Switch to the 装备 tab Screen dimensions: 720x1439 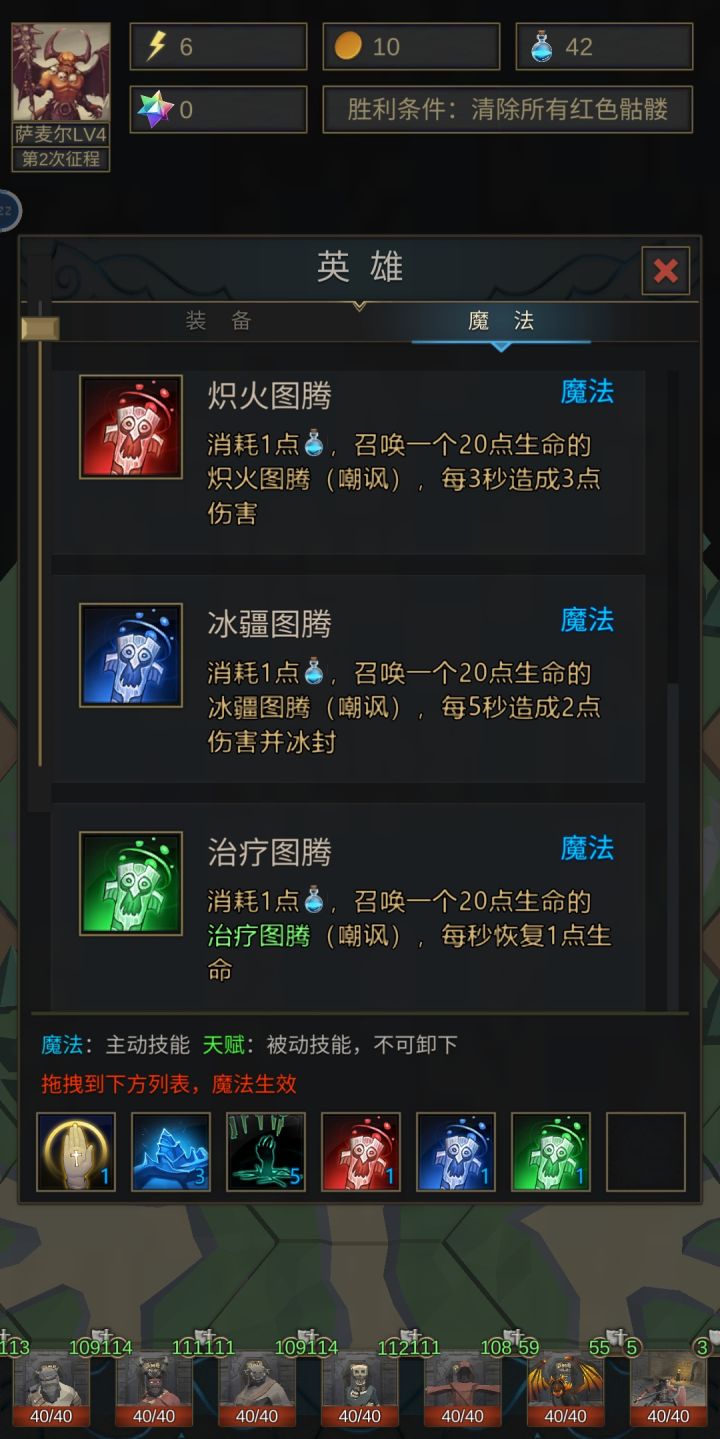tap(218, 321)
